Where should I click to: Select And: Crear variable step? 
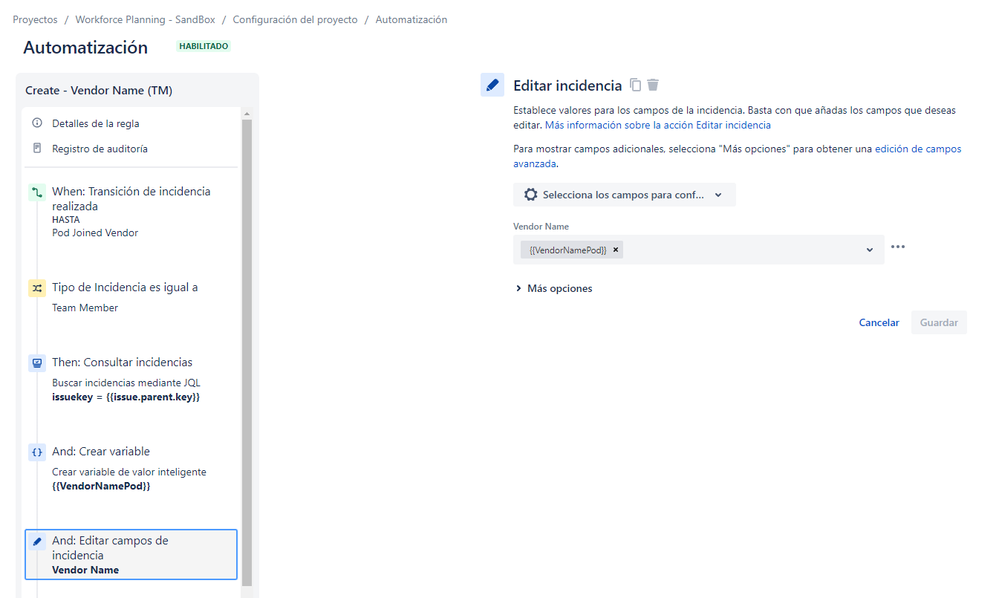[x=131, y=468]
